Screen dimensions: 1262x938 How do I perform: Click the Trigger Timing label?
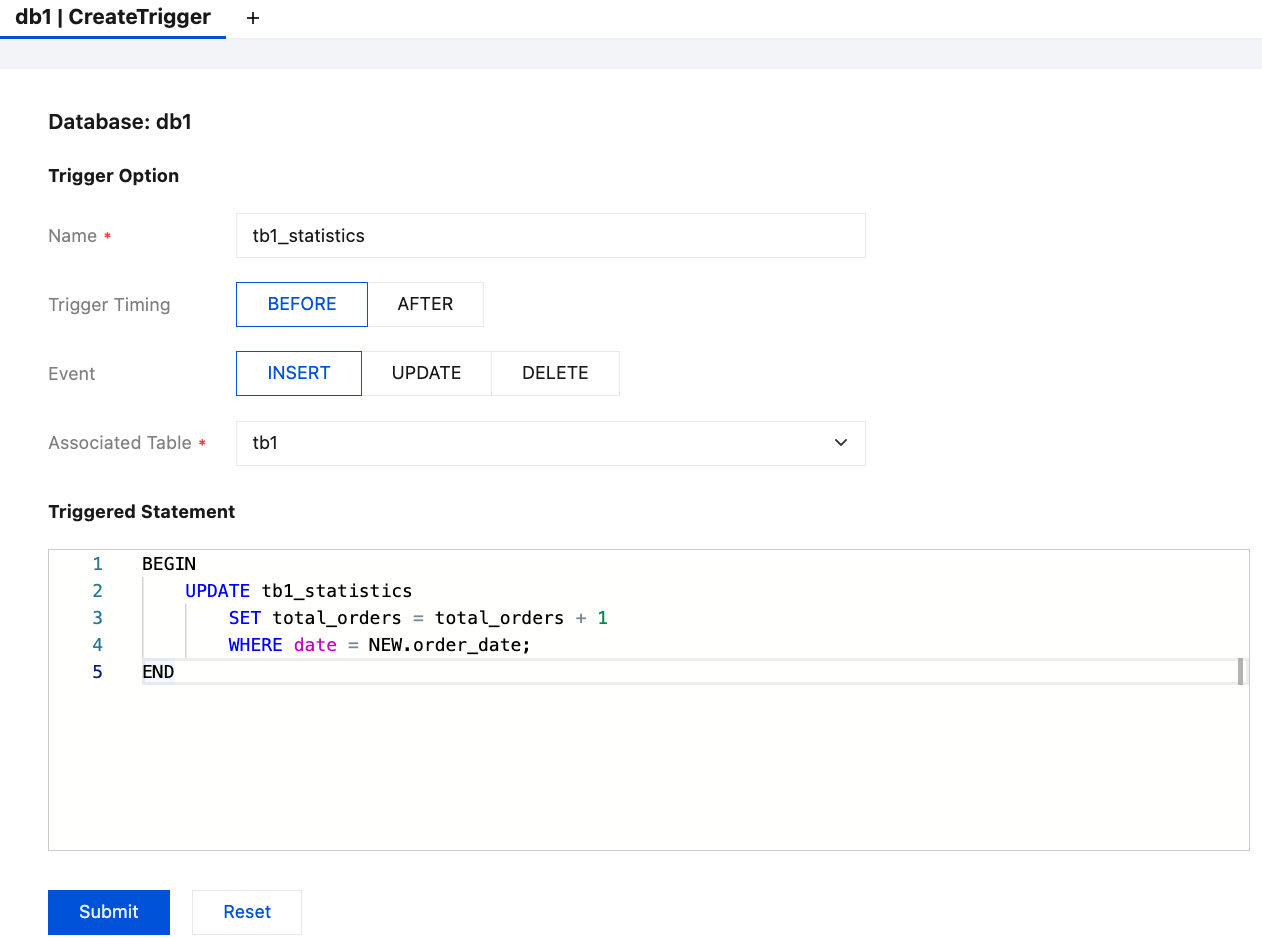coord(109,305)
